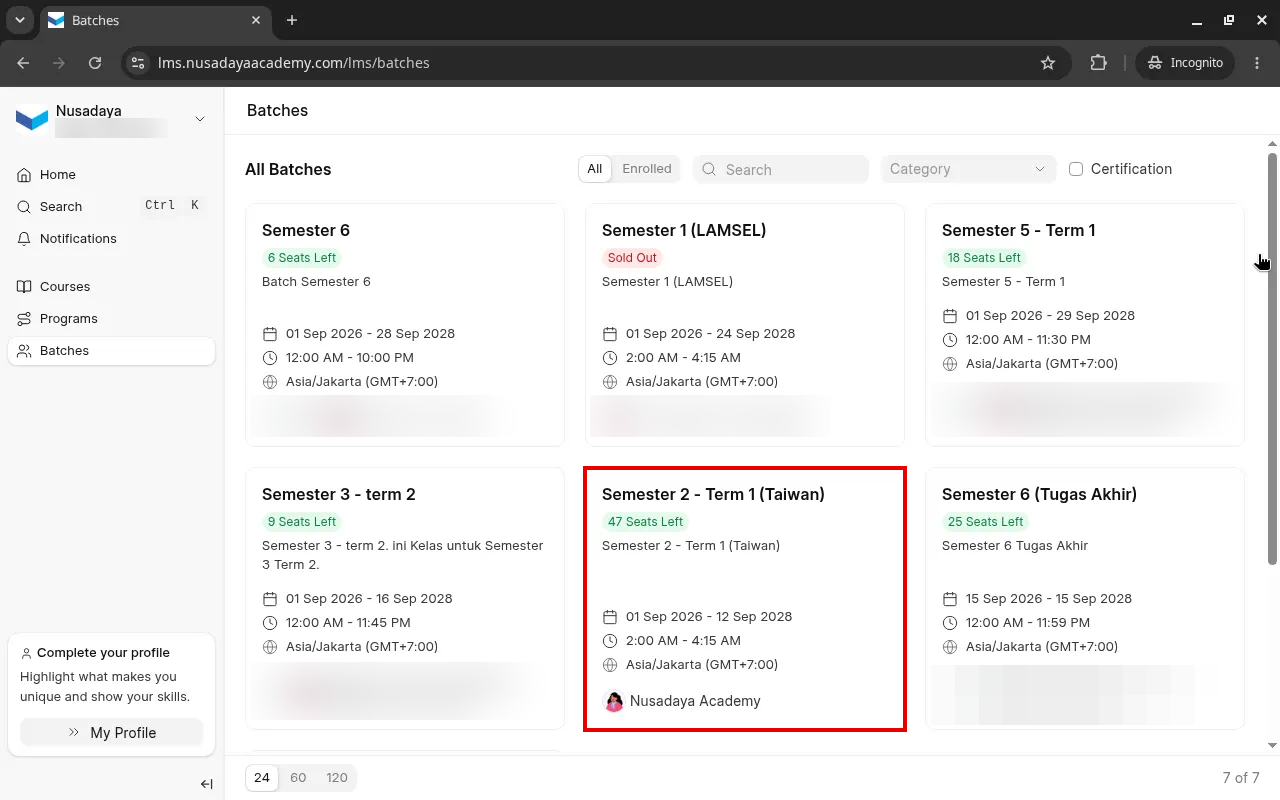
Task: Click the address bar URL
Action: (294, 62)
